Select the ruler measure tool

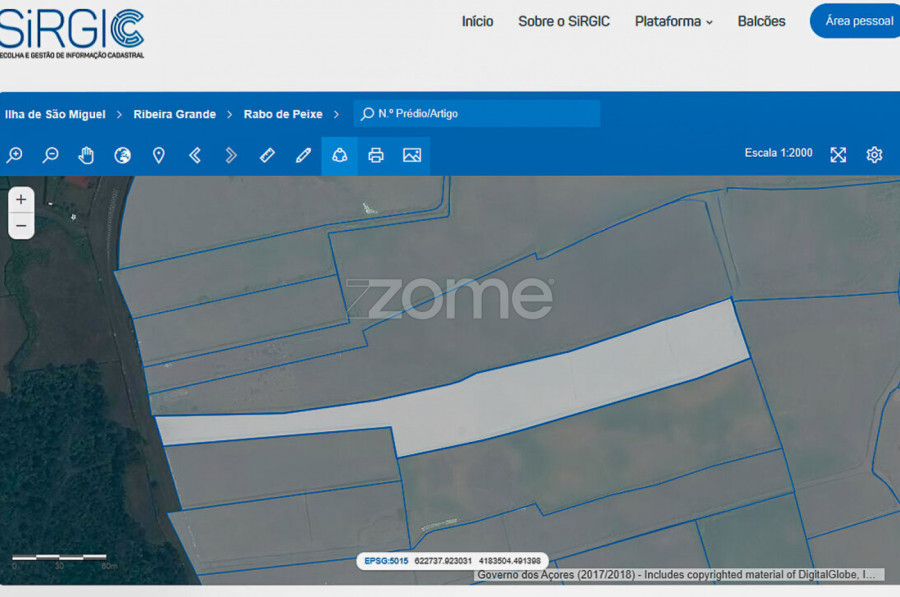coord(267,155)
